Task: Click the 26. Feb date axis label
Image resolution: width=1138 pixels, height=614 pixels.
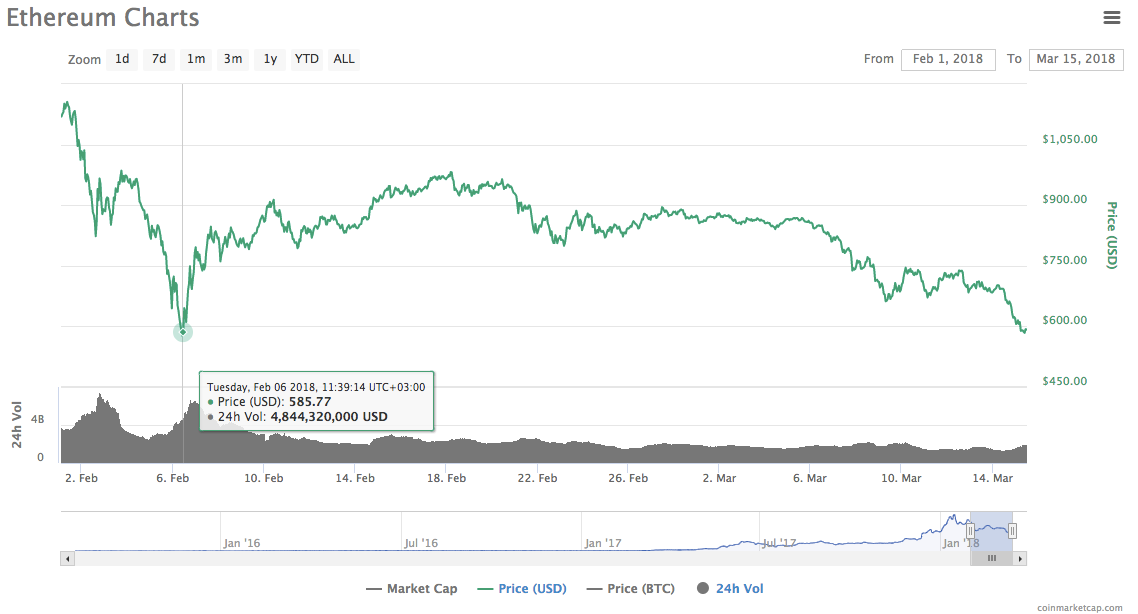Action: tap(628, 478)
